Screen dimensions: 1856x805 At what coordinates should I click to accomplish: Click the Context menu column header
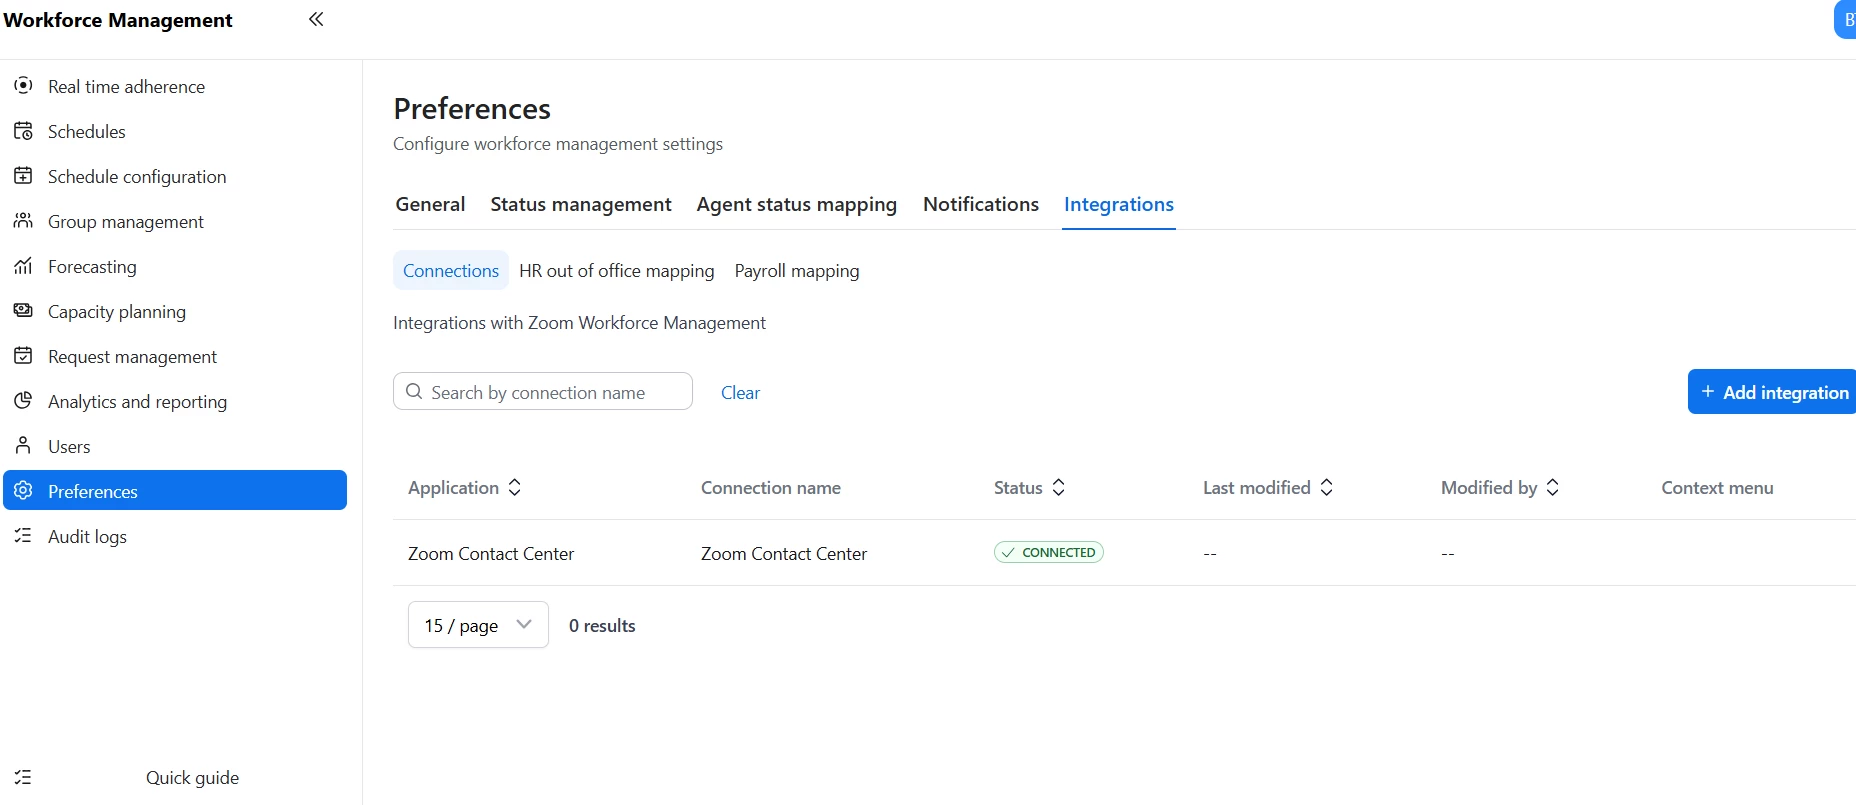(1717, 487)
